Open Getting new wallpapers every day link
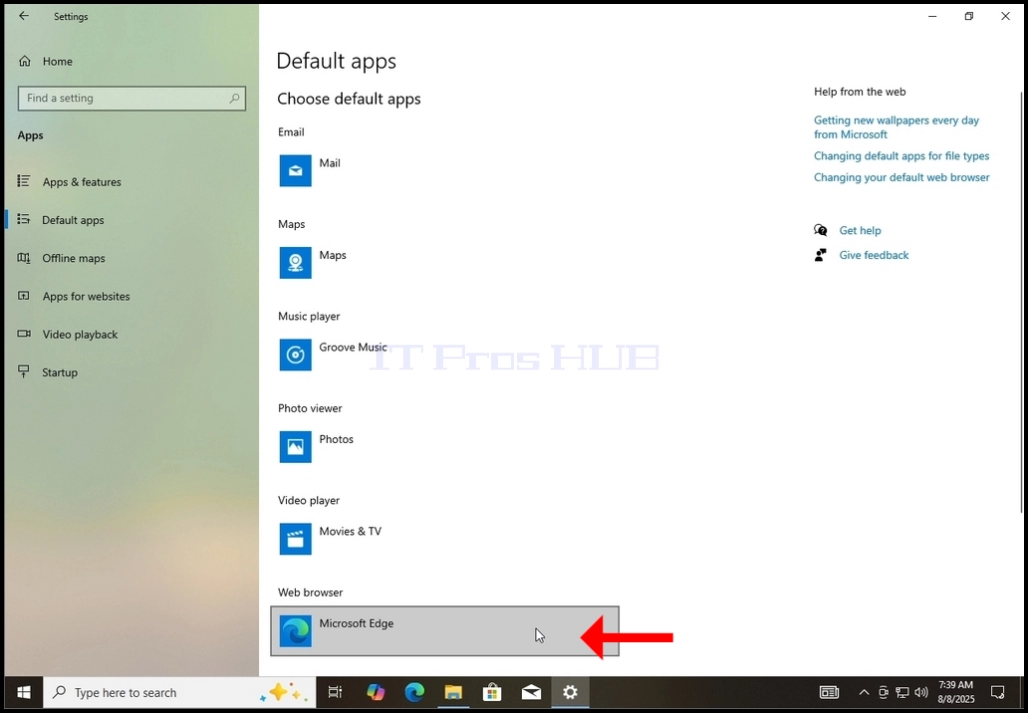1028x713 pixels. (x=896, y=127)
